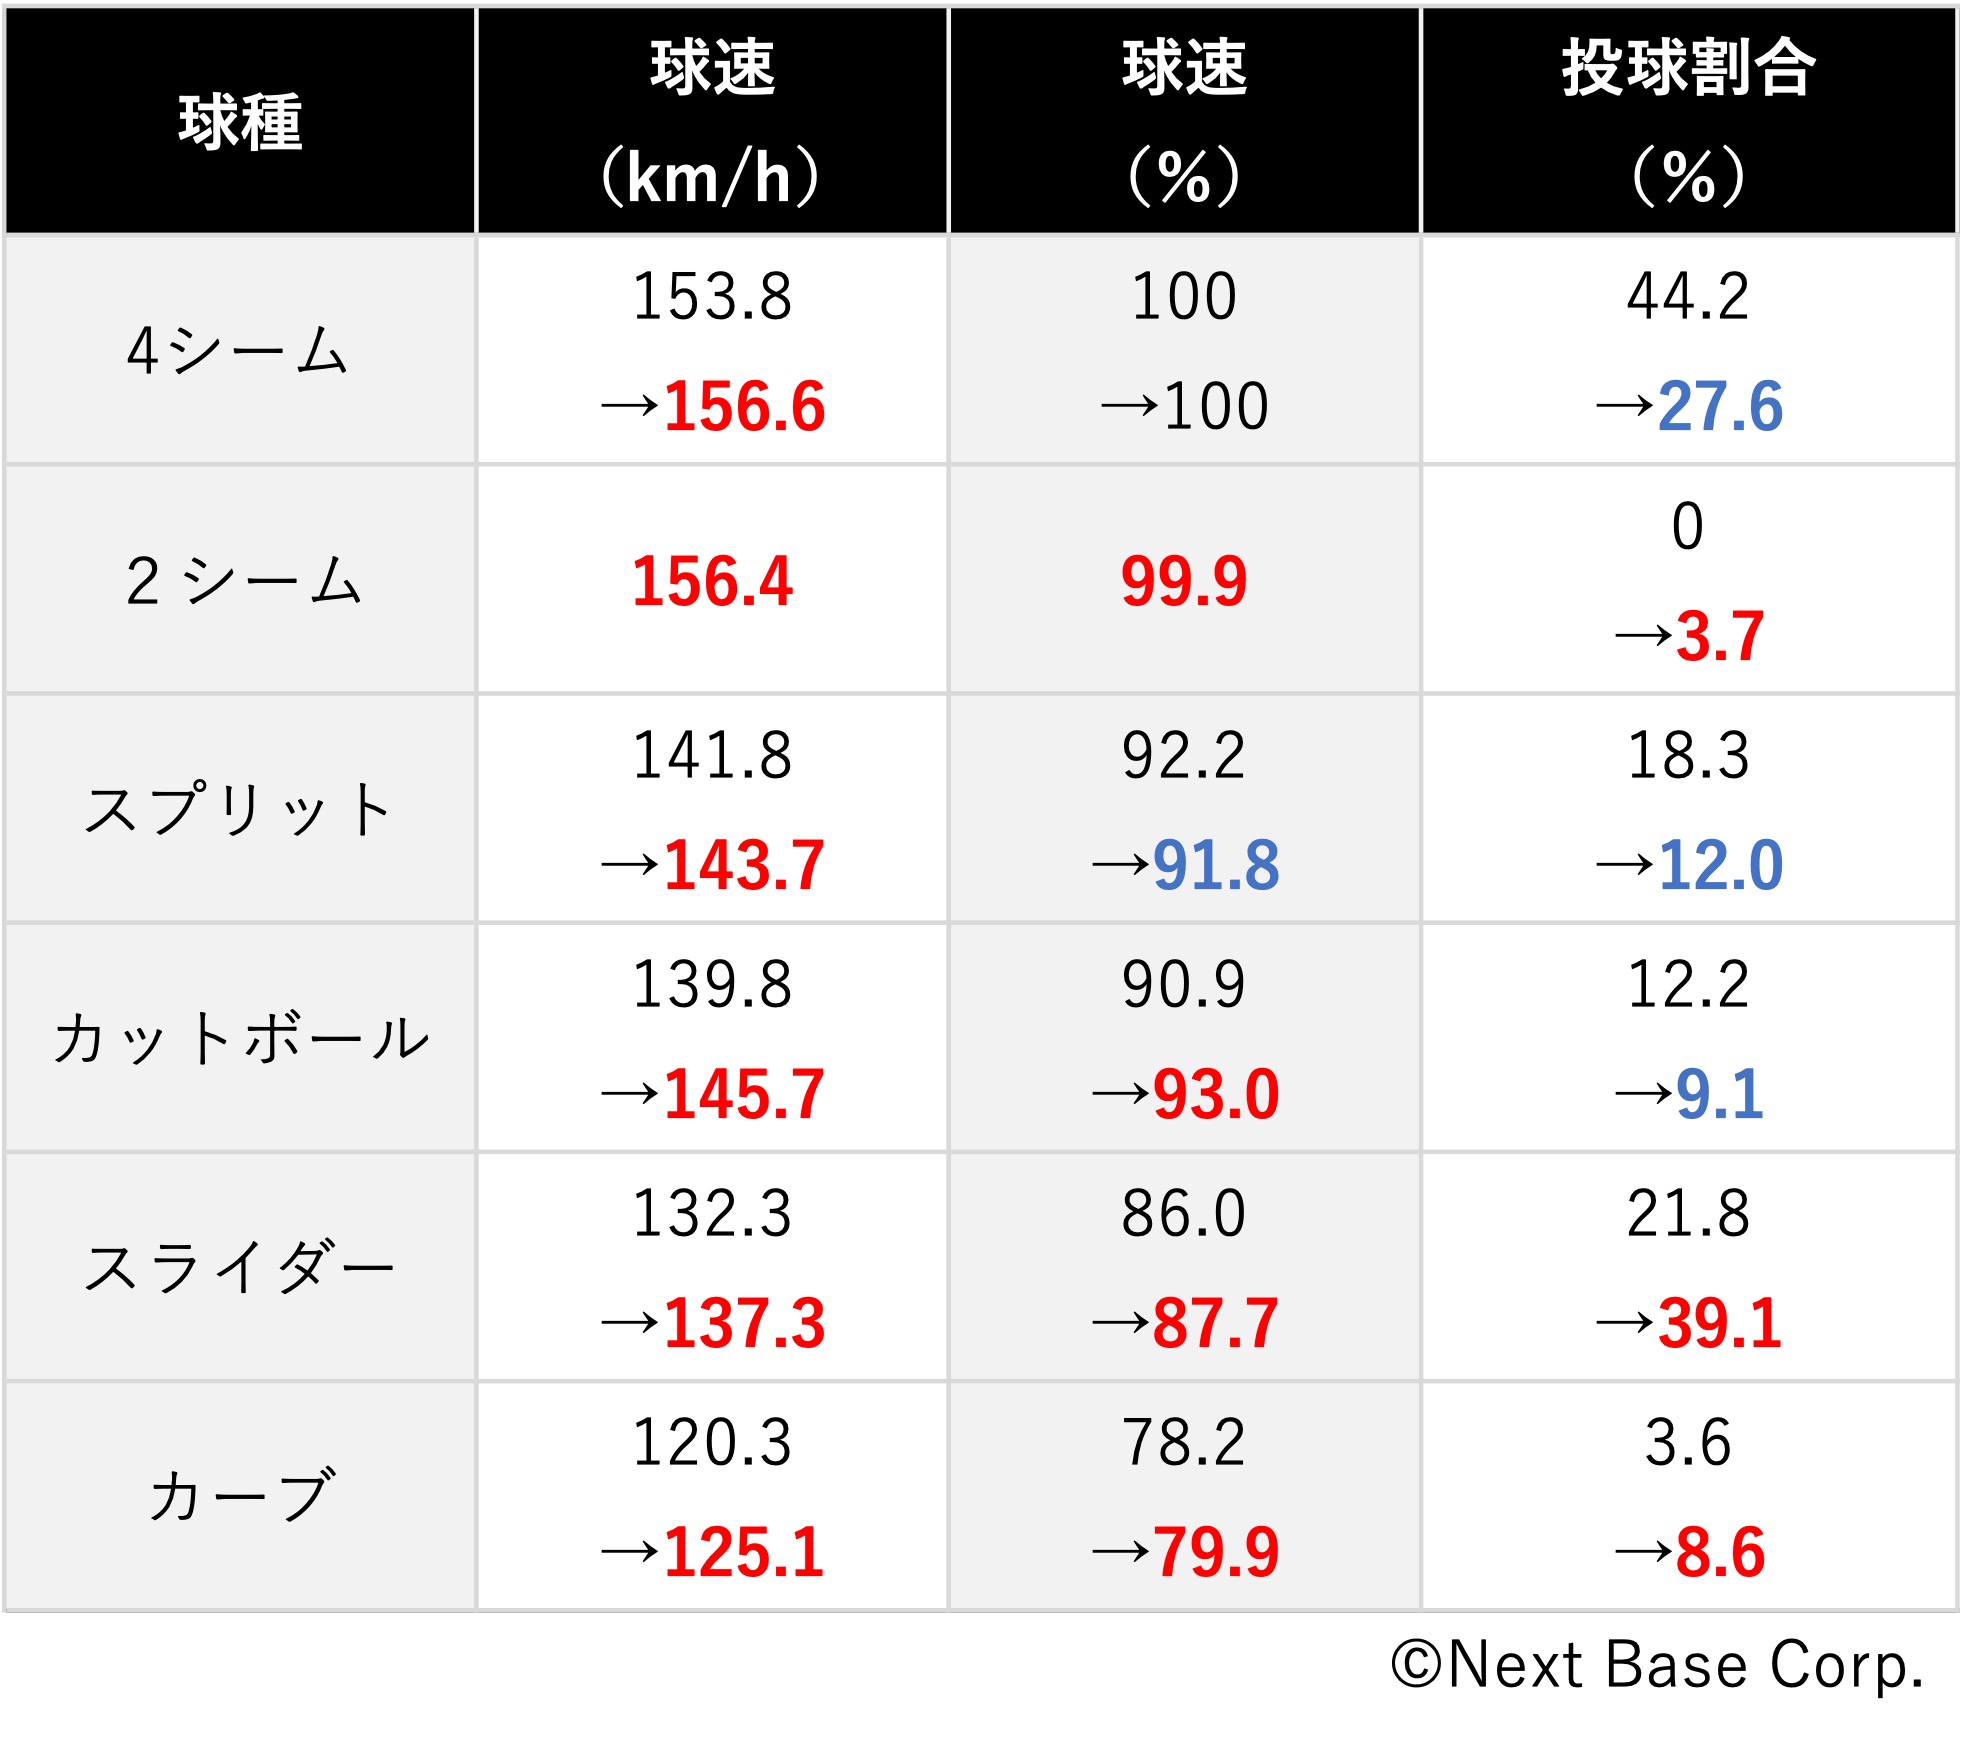This screenshot has height=1746, width=1966.
Task: Click the blue 91.8 value
Action: pos(1216,865)
